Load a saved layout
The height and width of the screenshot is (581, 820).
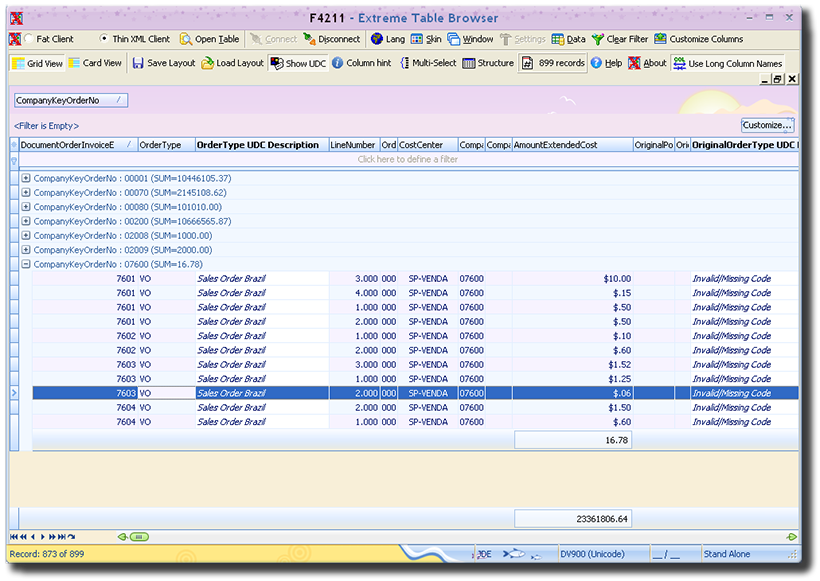tap(233, 63)
